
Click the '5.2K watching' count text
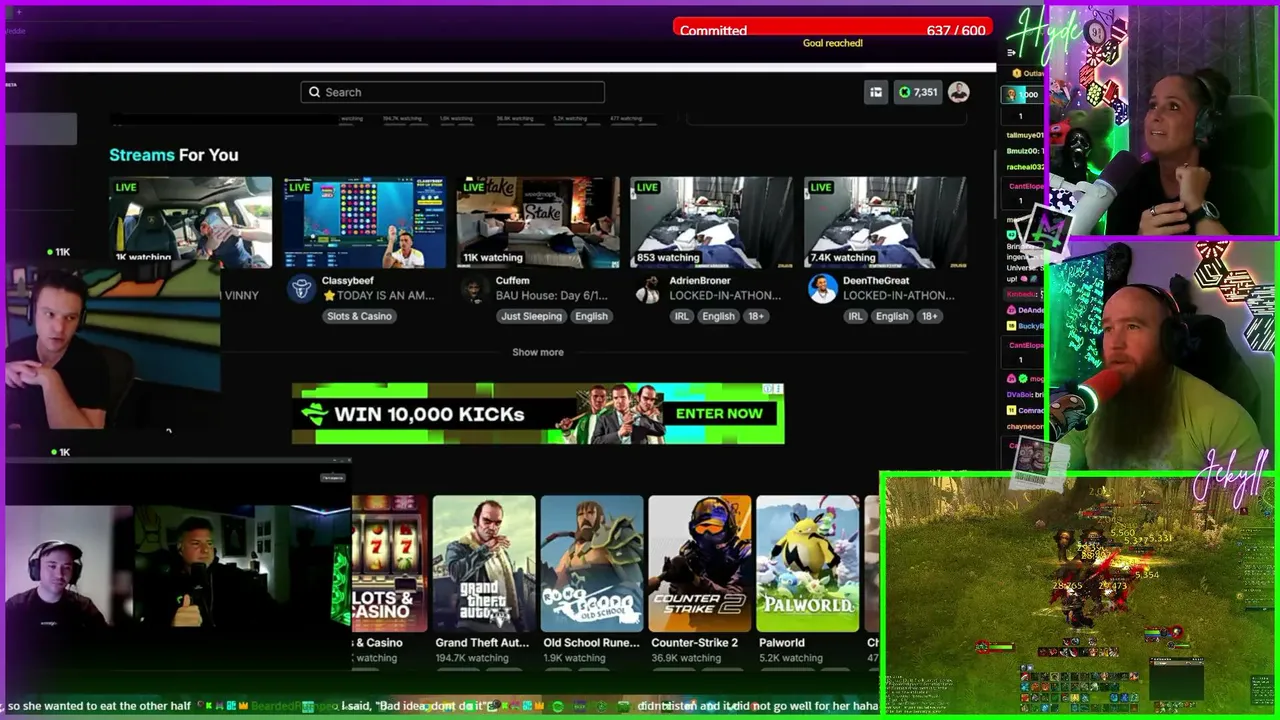click(x=792, y=658)
